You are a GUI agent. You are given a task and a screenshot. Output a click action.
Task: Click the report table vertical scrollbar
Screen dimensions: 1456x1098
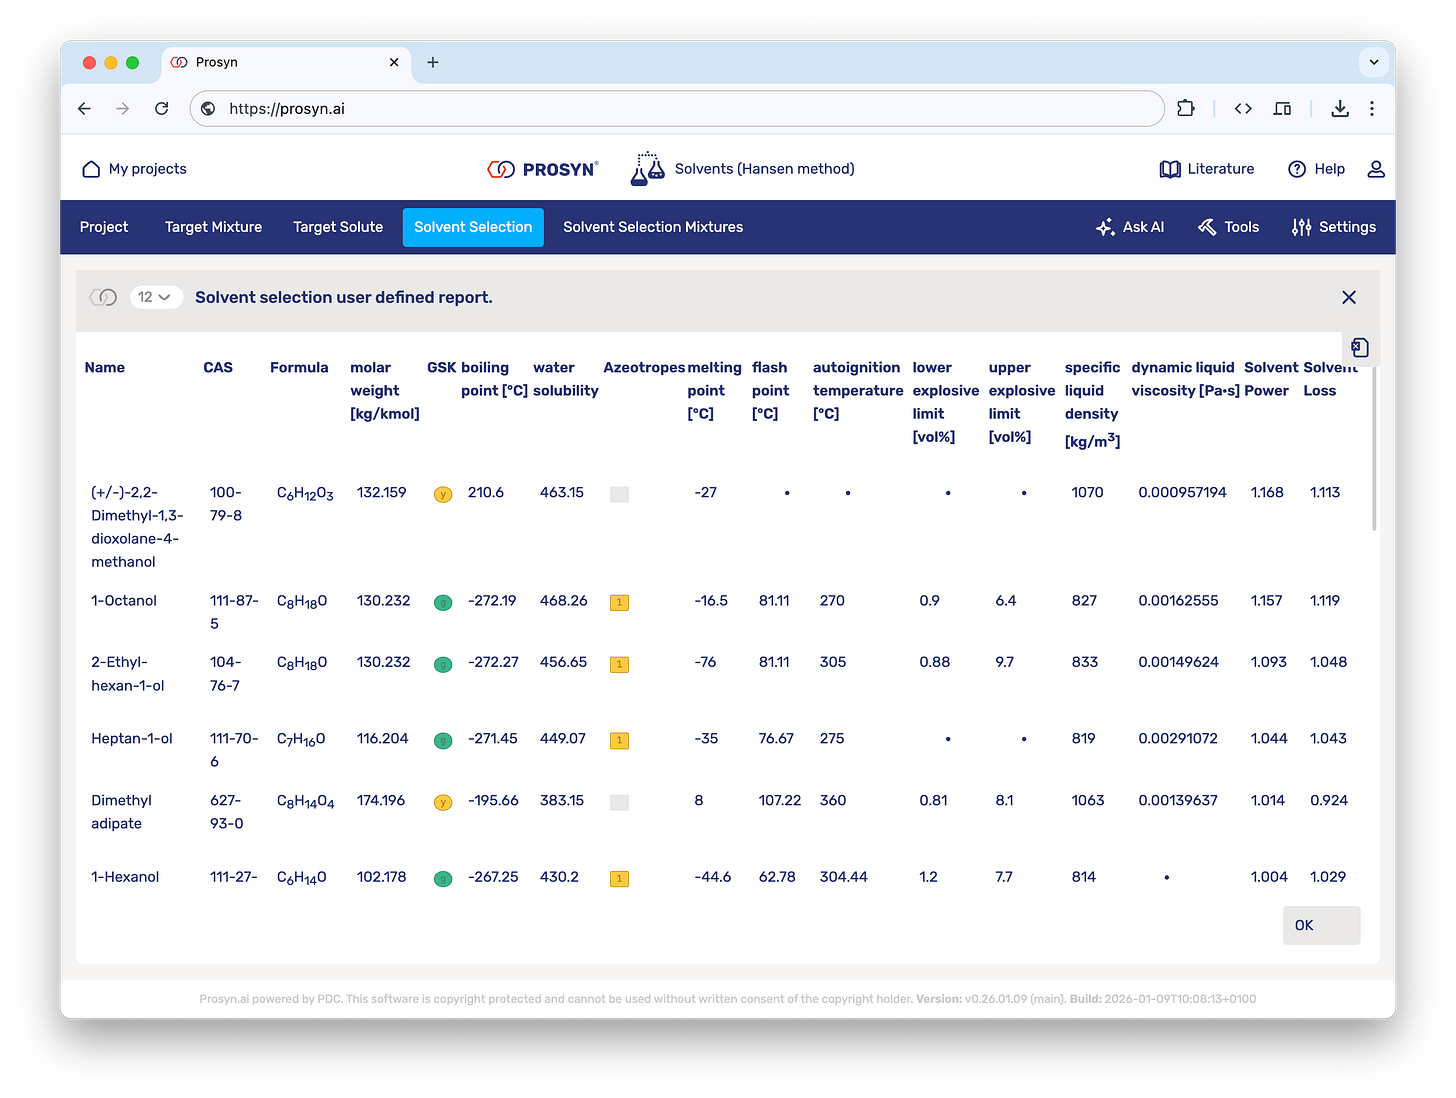coord(1374,448)
